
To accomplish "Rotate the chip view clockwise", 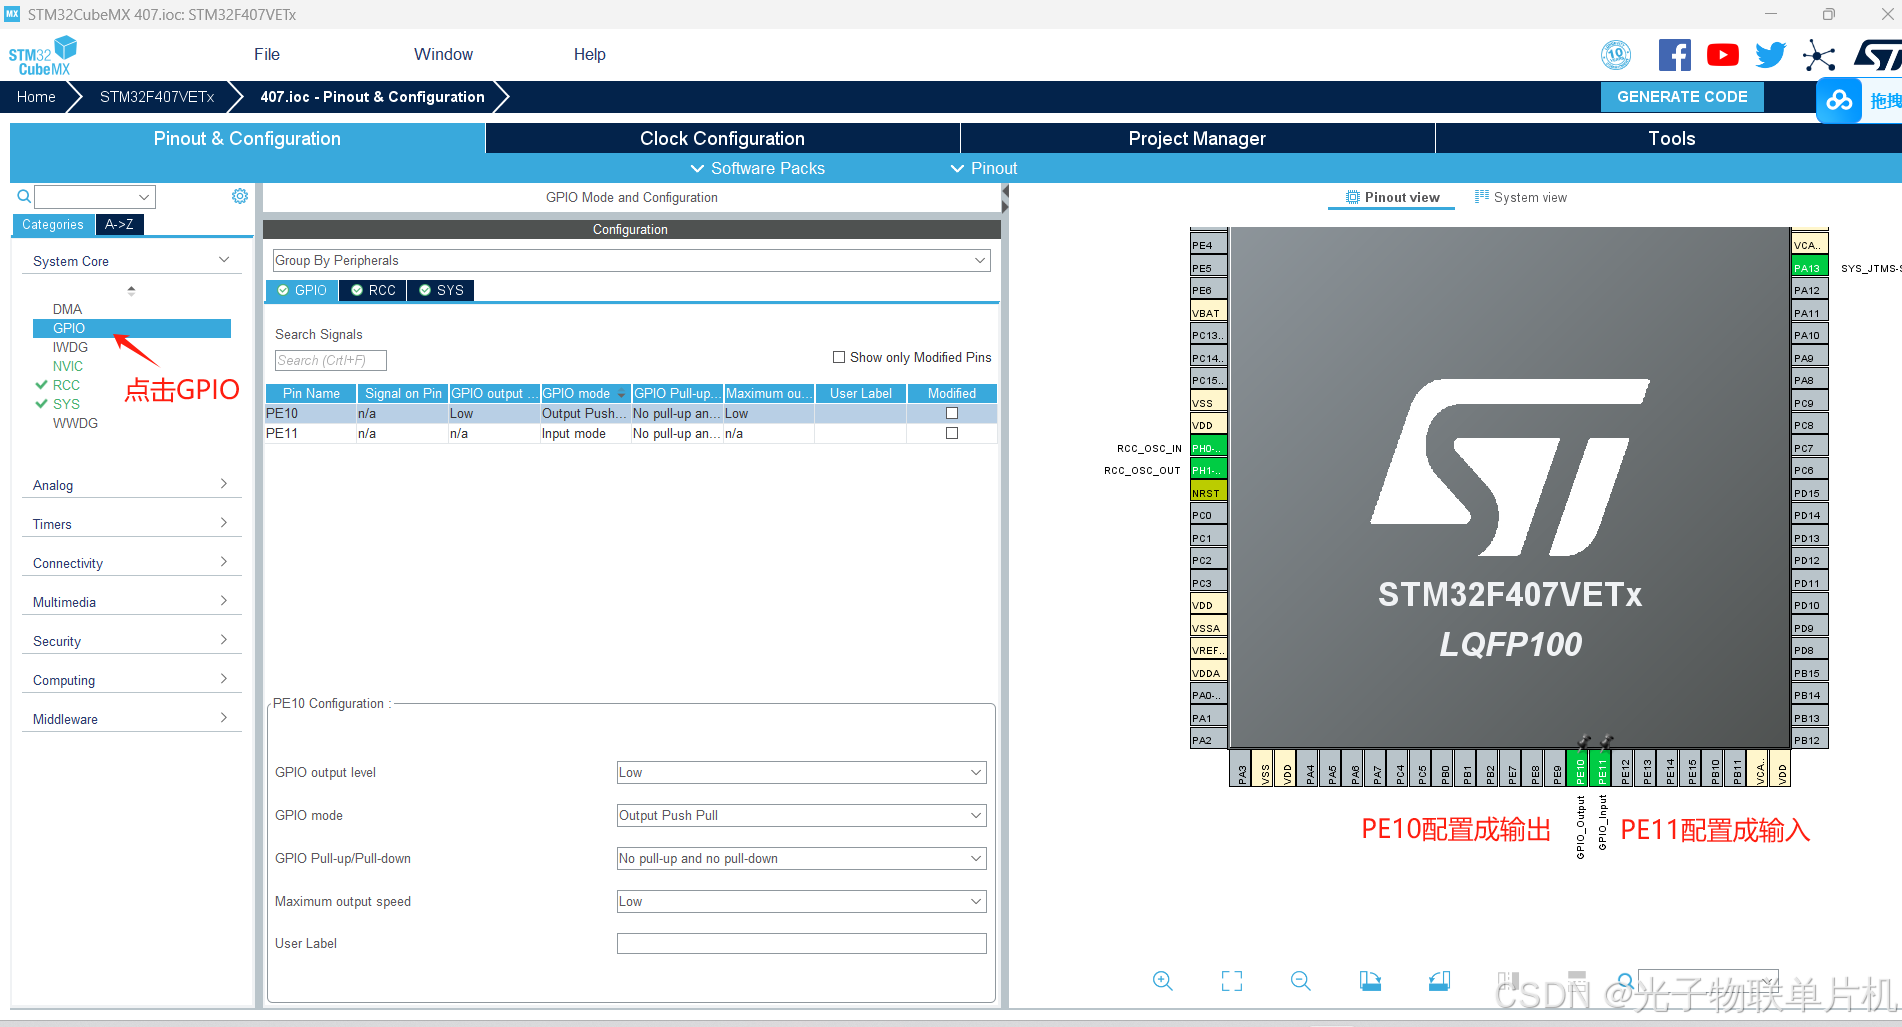I will click(1370, 981).
